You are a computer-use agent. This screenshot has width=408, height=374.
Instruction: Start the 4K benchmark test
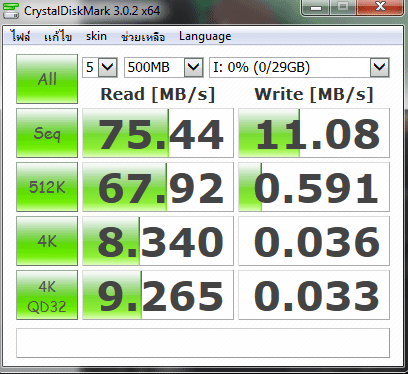(x=47, y=241)
